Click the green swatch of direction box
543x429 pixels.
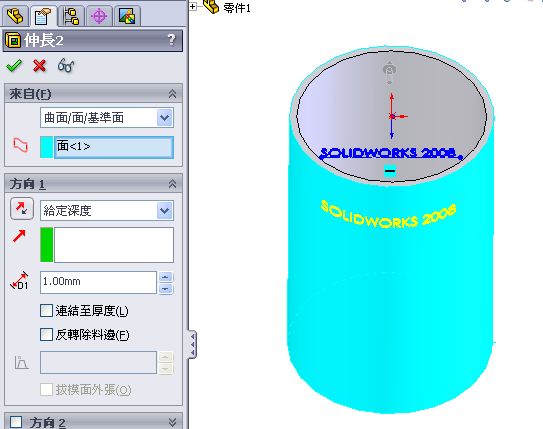[47, 245]
